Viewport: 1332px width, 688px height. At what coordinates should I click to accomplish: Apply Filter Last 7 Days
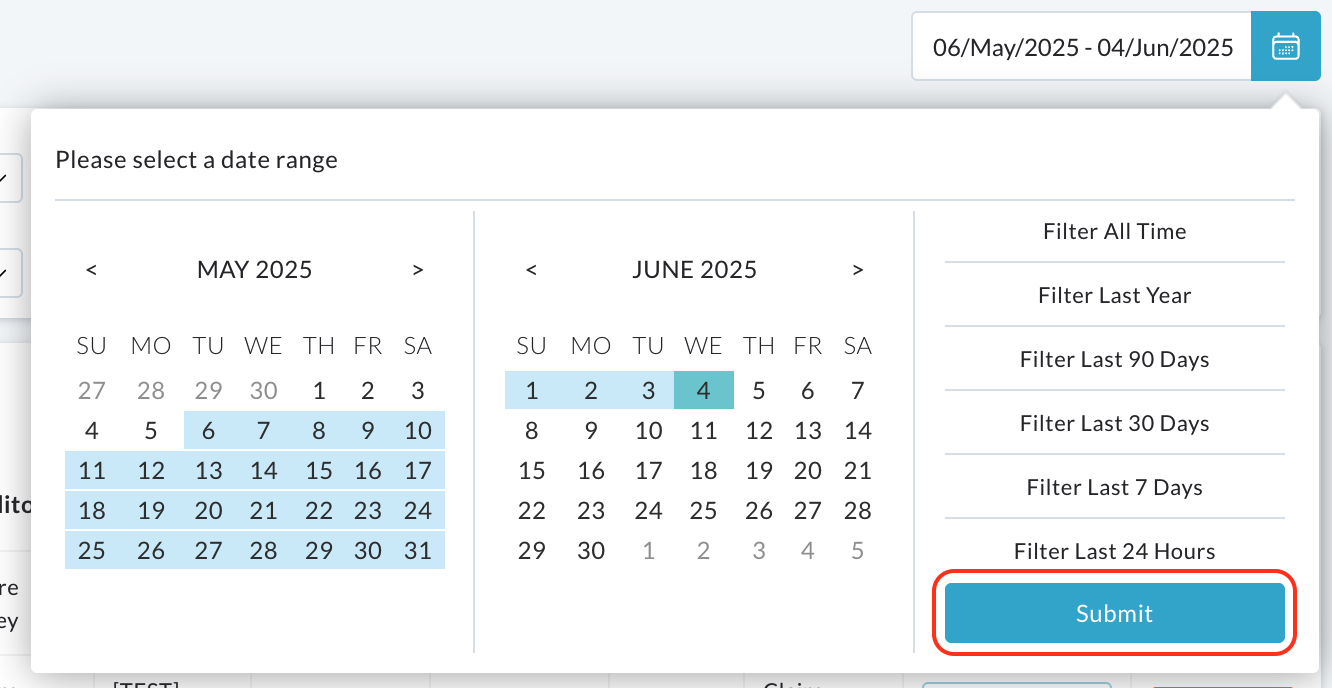1114,487
